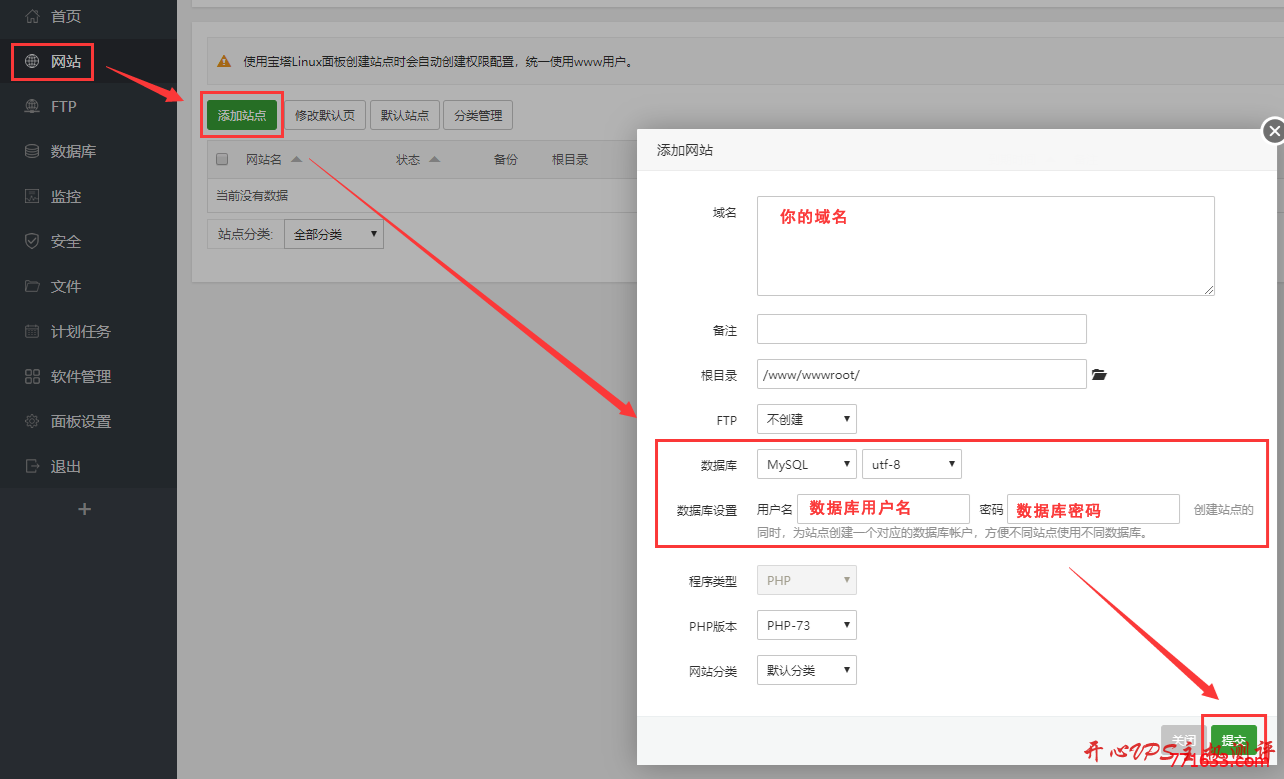
Task: Toggle the select-all checkbox in site table
Action: point(222,159)
